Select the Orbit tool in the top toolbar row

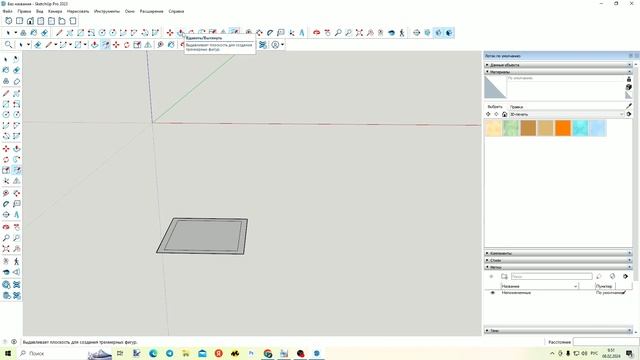click(316, 33)
